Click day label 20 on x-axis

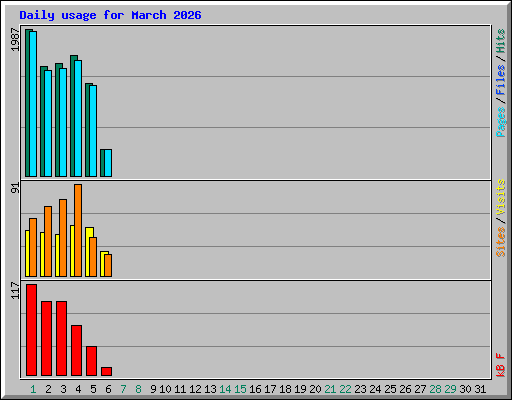tap(315, 389)
